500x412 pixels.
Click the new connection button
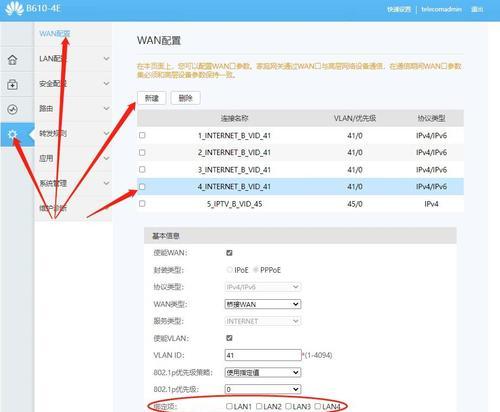tap(152, 98)
